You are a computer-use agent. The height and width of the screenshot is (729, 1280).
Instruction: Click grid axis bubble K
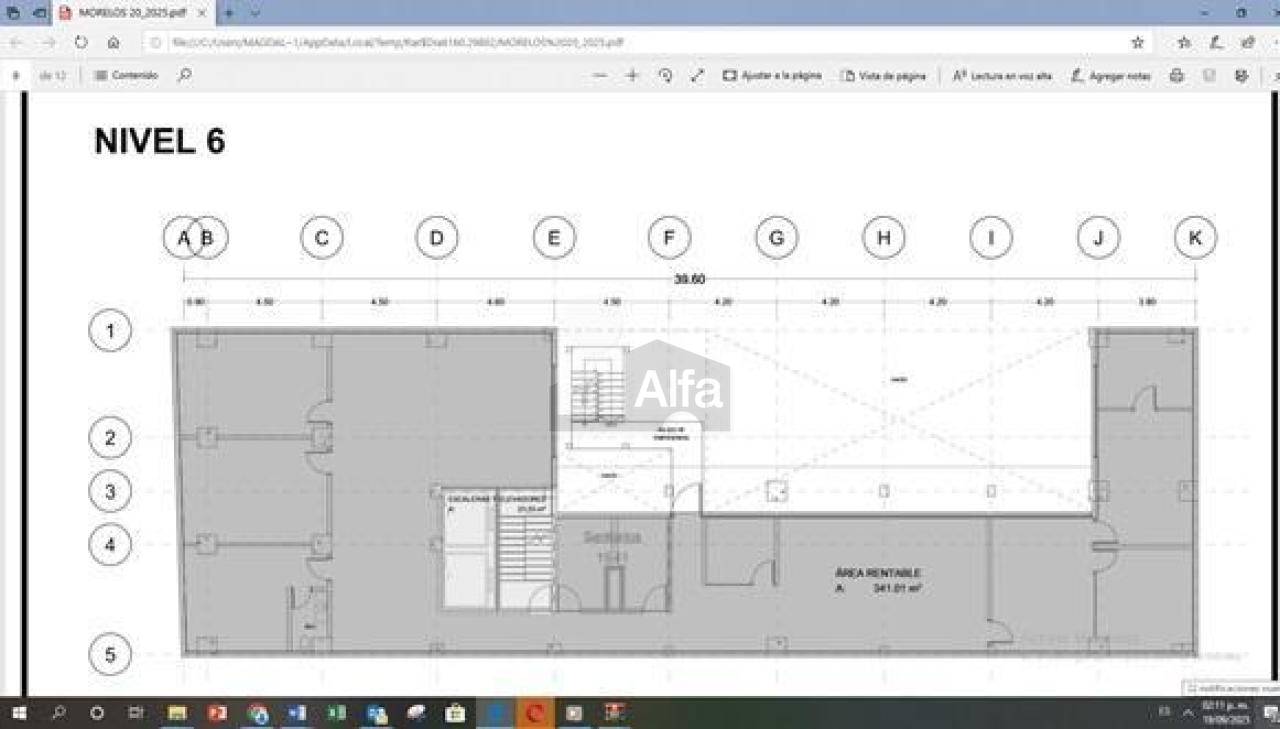(1195, 238)
